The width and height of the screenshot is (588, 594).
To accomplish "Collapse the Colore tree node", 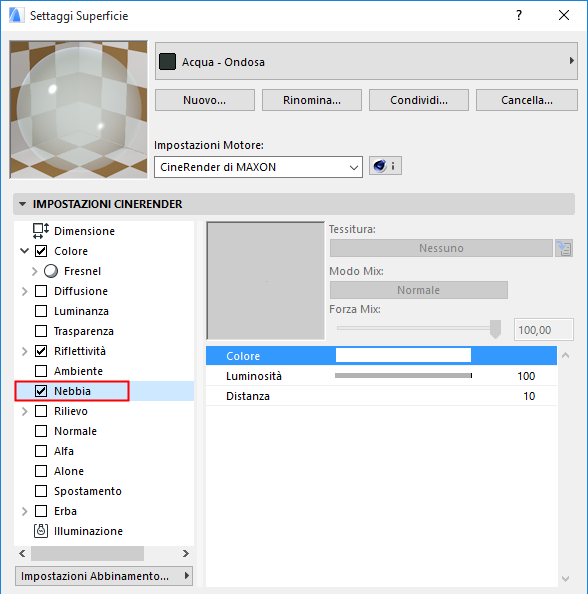I will pos(25,251).
